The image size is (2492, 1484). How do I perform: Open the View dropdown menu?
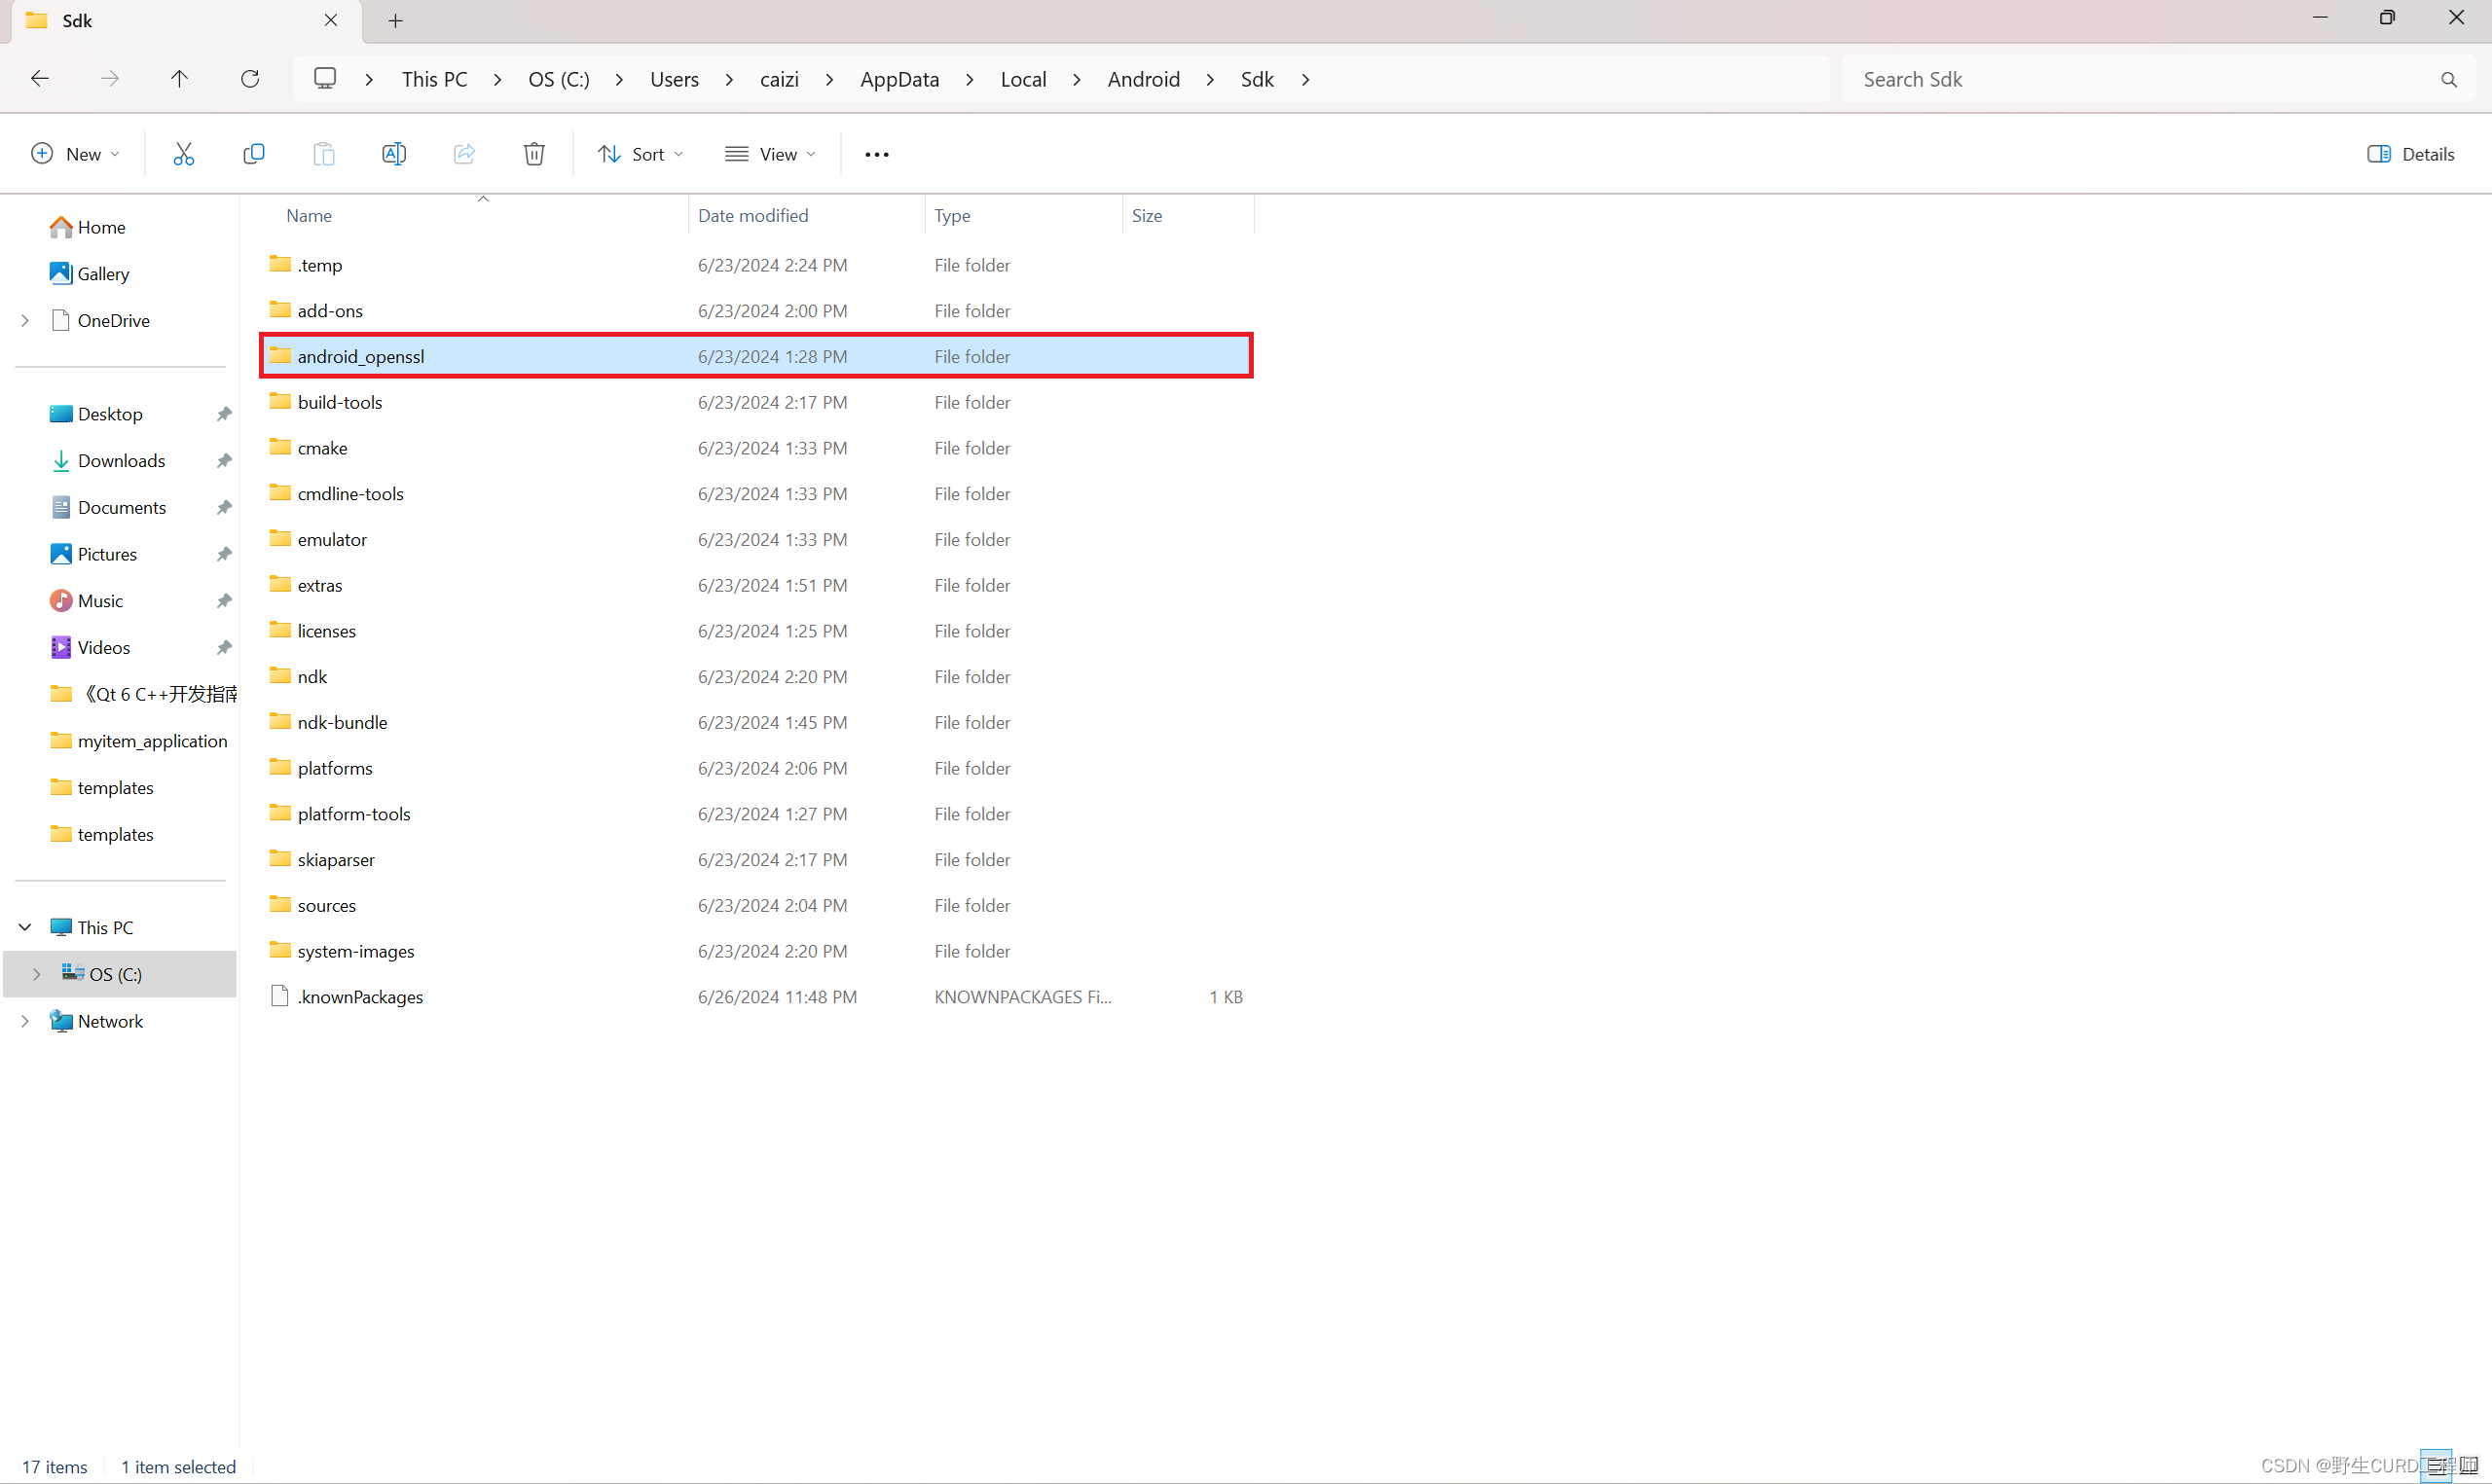point(771,154)
